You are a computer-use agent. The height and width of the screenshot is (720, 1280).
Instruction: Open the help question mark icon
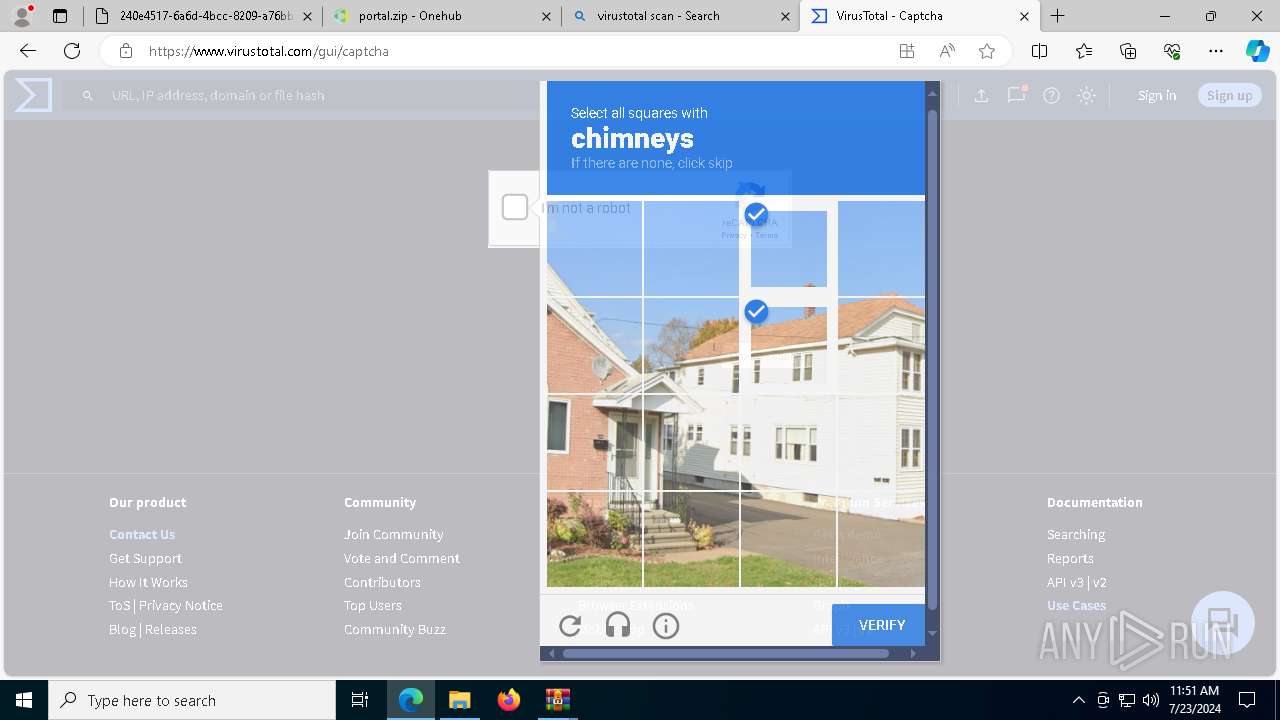1051,95
